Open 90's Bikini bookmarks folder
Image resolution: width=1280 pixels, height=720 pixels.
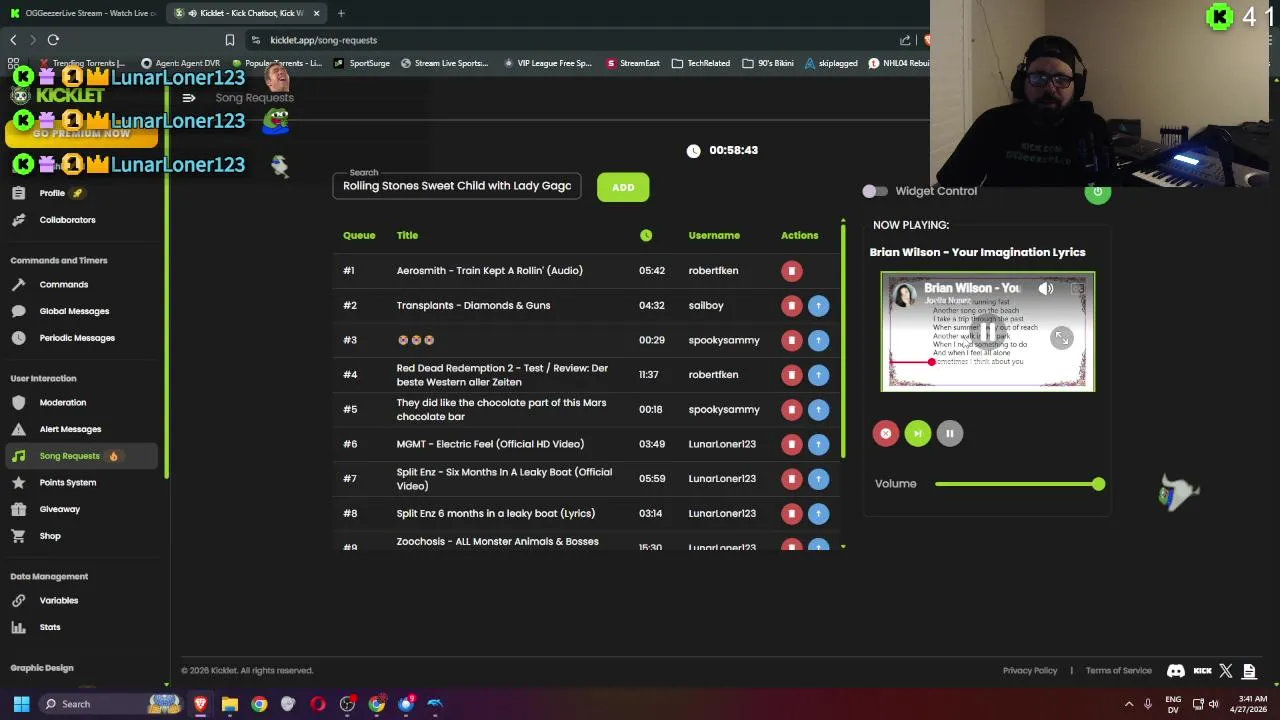click(768, 63)
